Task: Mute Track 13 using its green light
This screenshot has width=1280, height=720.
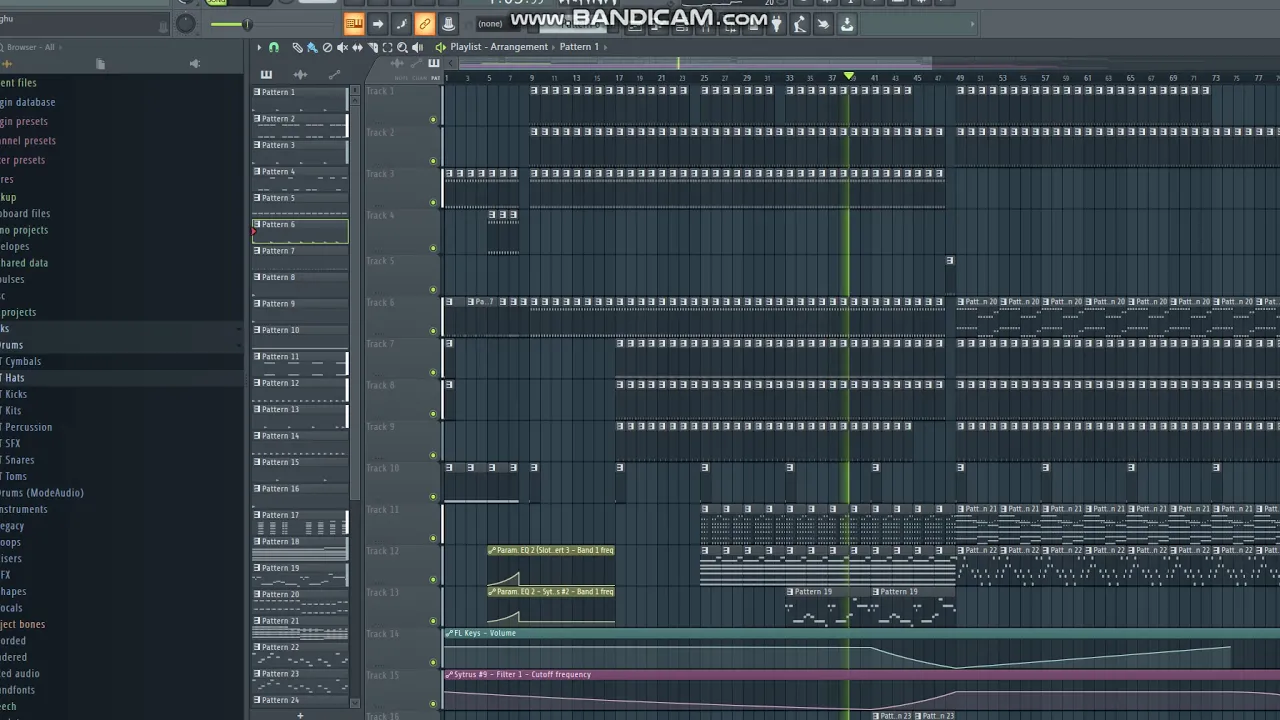Action: [433, 621]
